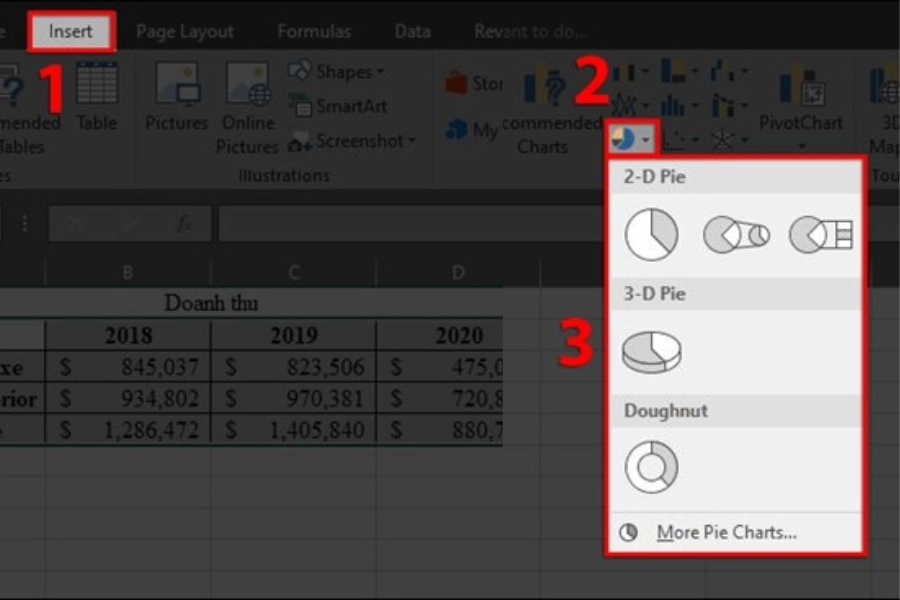Select the Doughnut chart type
Image resolution: width=900 pixels, height=600 pixels.
[651, 467]
